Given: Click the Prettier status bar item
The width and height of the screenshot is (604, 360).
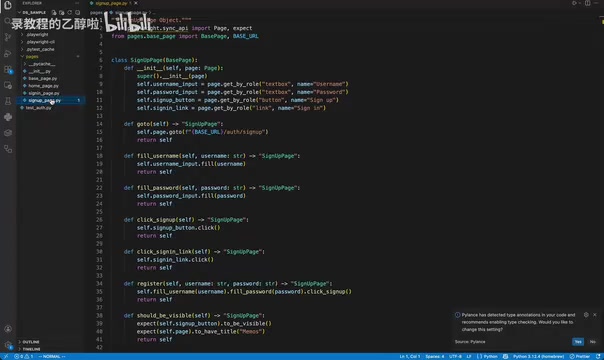Looking at the screenshot, I should tap(580, 357).
